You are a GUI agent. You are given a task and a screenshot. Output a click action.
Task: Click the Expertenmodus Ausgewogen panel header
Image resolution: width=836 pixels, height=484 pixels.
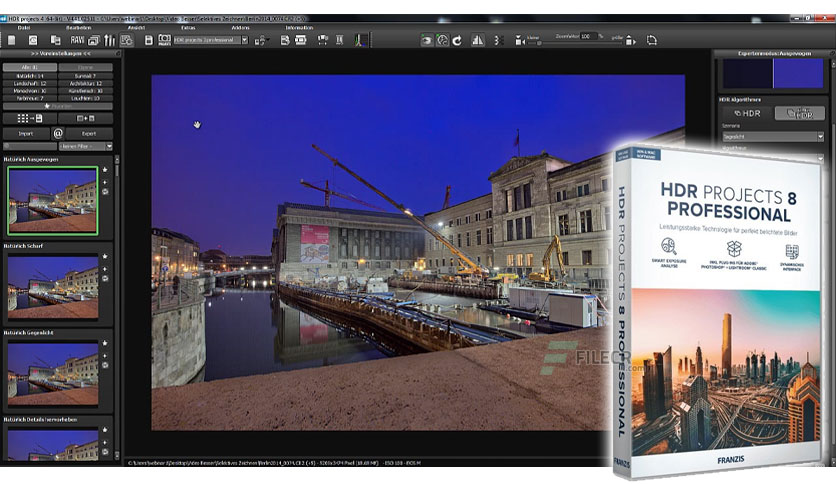774,54
